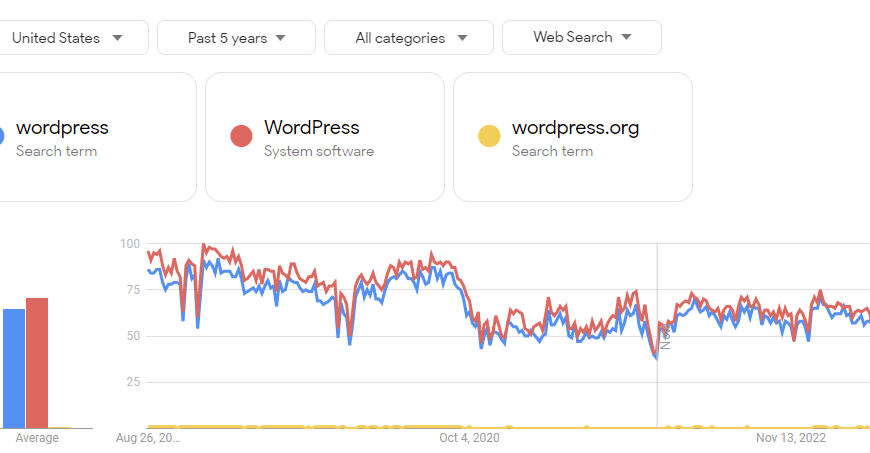Edit the WordPress System software term
Viewport: 870px width, 453px height.
coord(325,137)
